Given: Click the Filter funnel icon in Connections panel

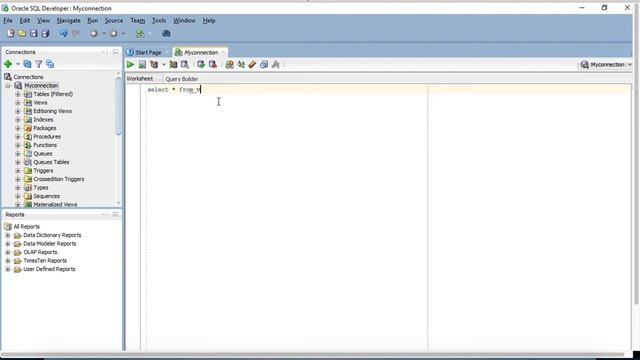Looking at the screenshot, I should click(x=38, y=64).
